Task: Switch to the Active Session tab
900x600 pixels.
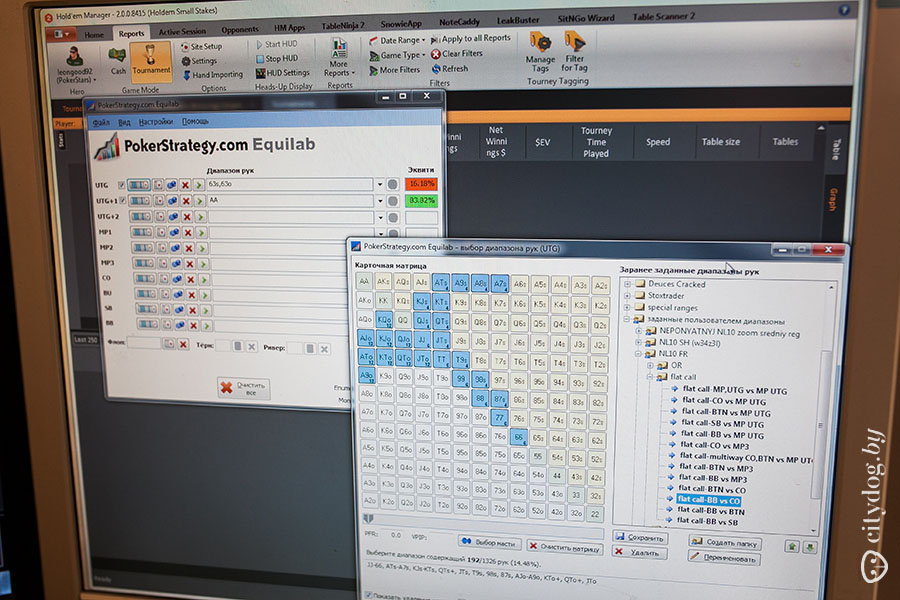Action: (x=182, y=32)
